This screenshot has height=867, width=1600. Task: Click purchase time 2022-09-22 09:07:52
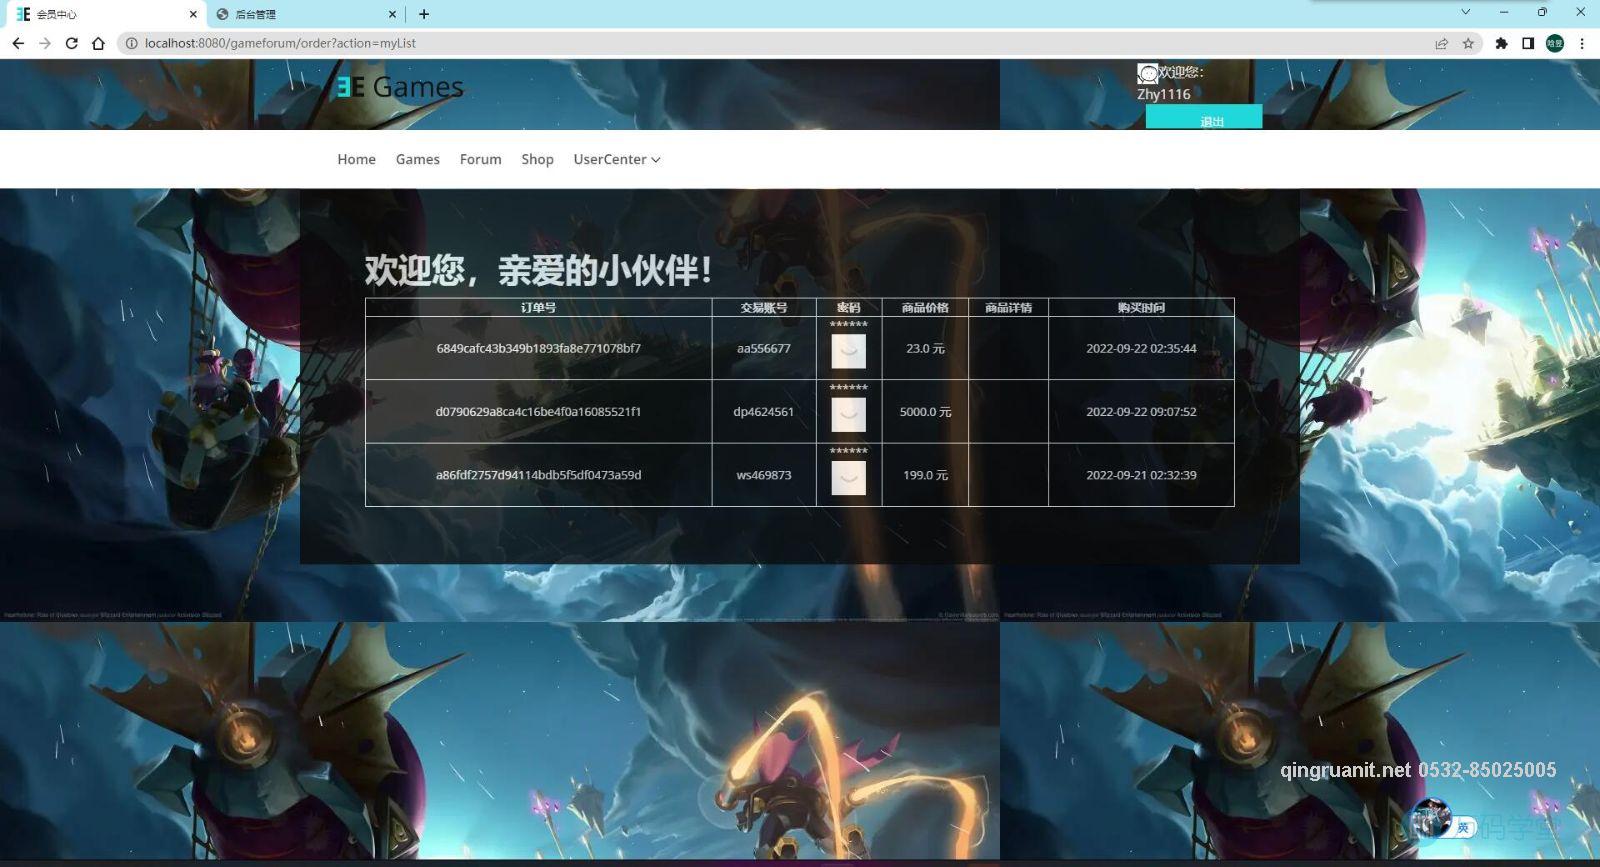1141,411
